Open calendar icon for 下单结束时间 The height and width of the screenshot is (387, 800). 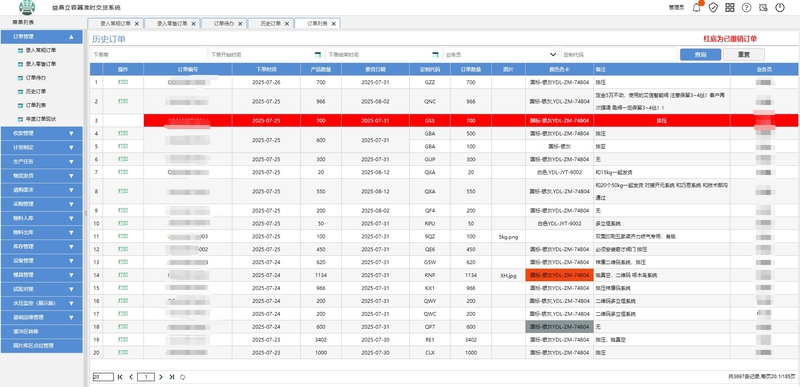[x=435, y=54]
